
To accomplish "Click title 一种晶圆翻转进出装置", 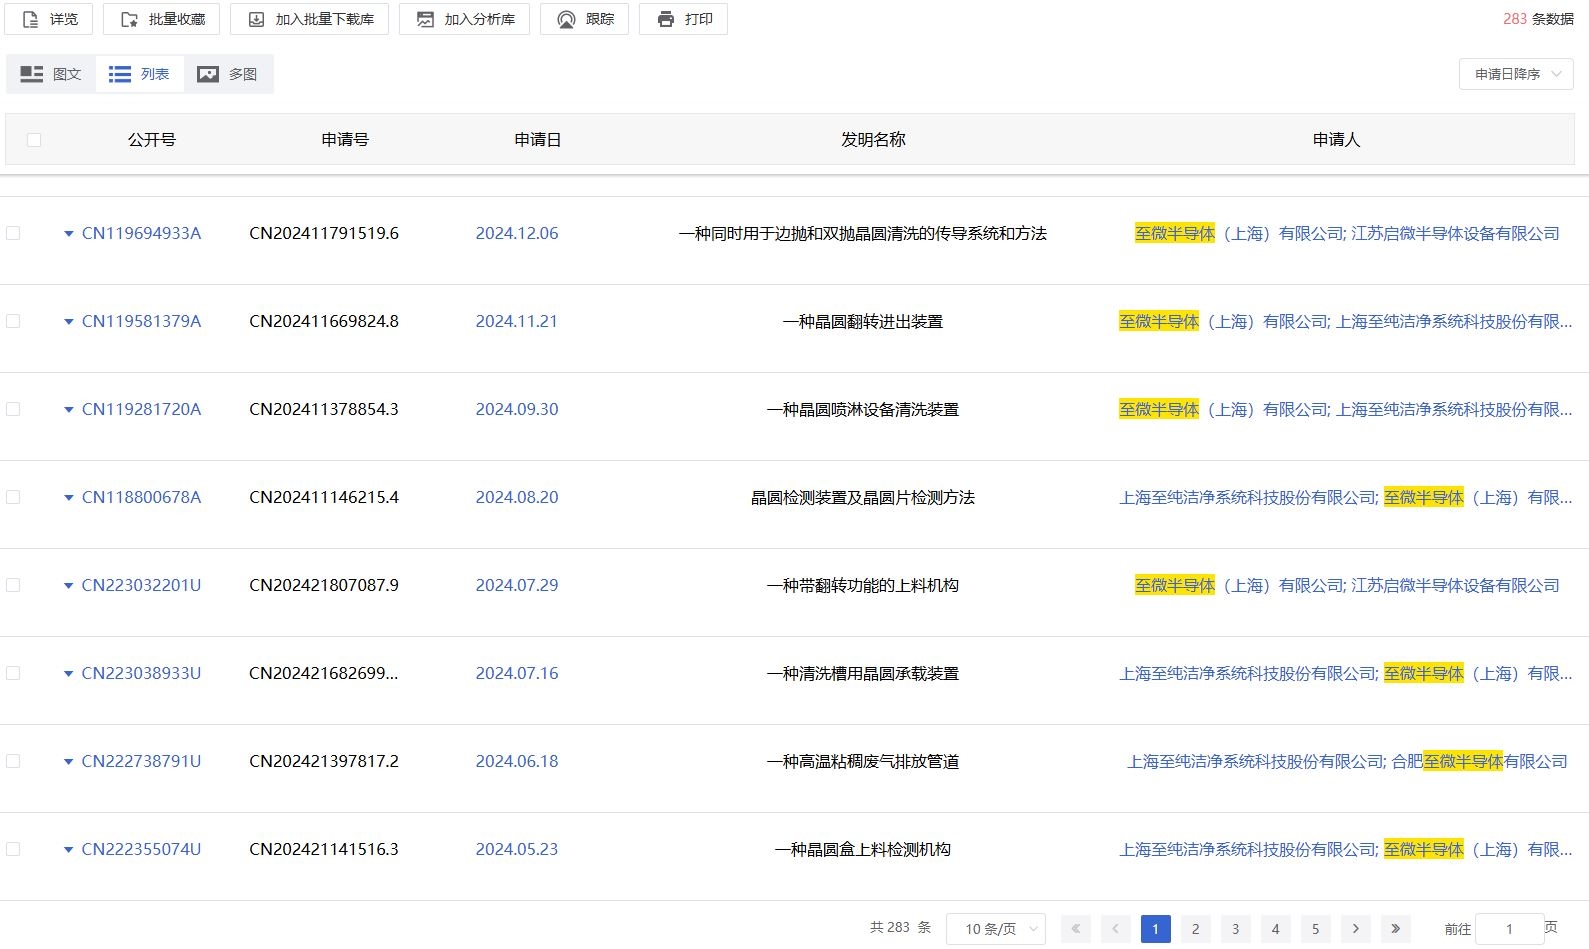I will coord(863,321).
